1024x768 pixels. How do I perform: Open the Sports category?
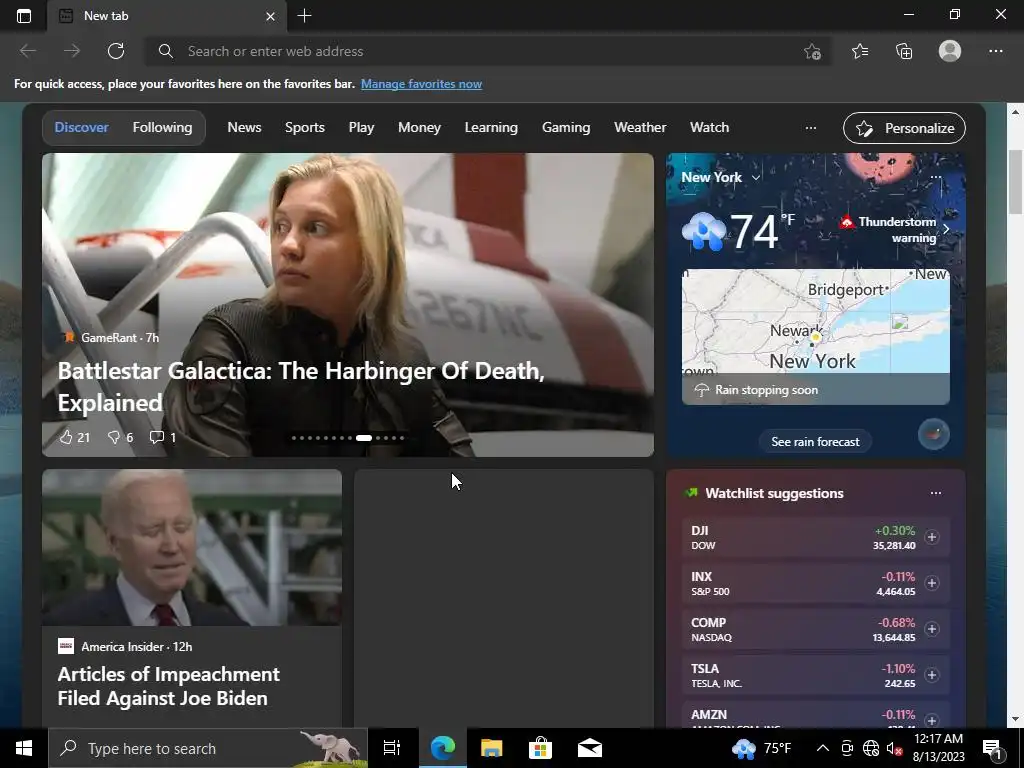(x=305, y=127)
